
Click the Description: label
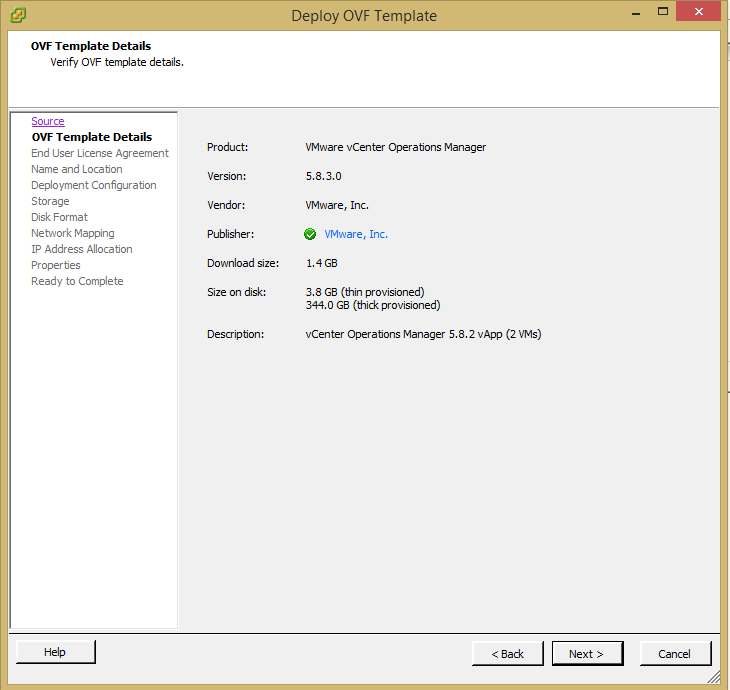[x=235, y=334]
